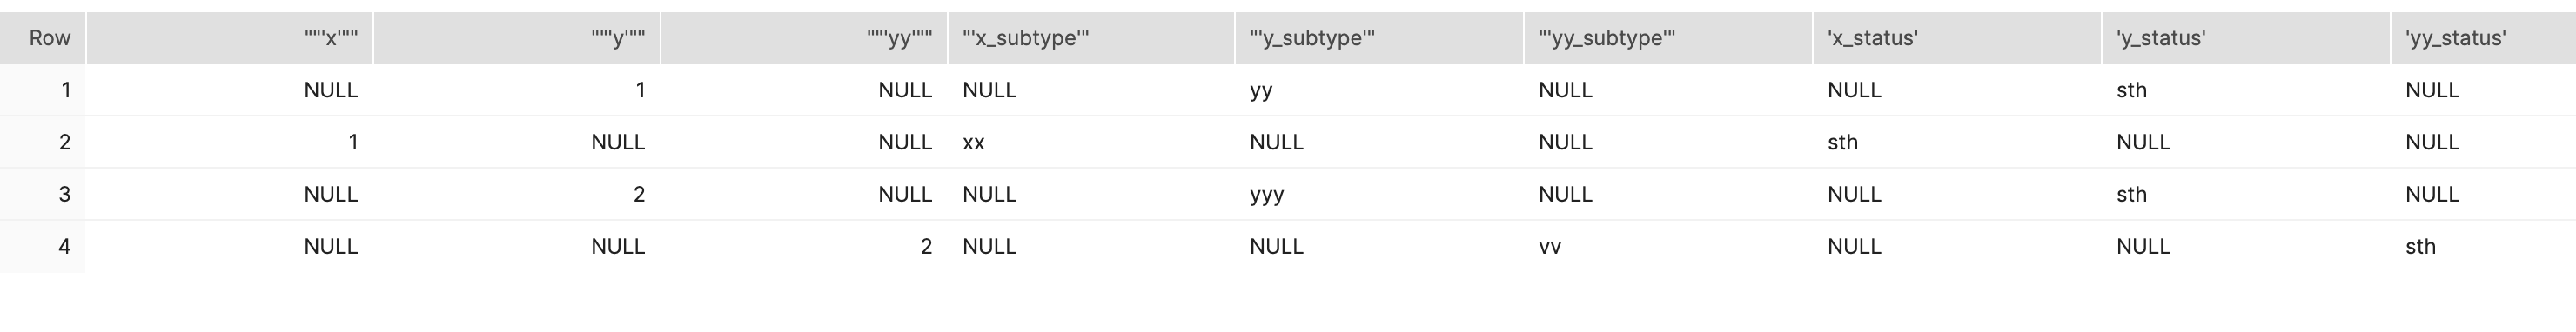The height and width of the screenshot is (332, 2576).
Task: Select 'sth' in x_status column row 2
Action: [x=1843, y=142]
